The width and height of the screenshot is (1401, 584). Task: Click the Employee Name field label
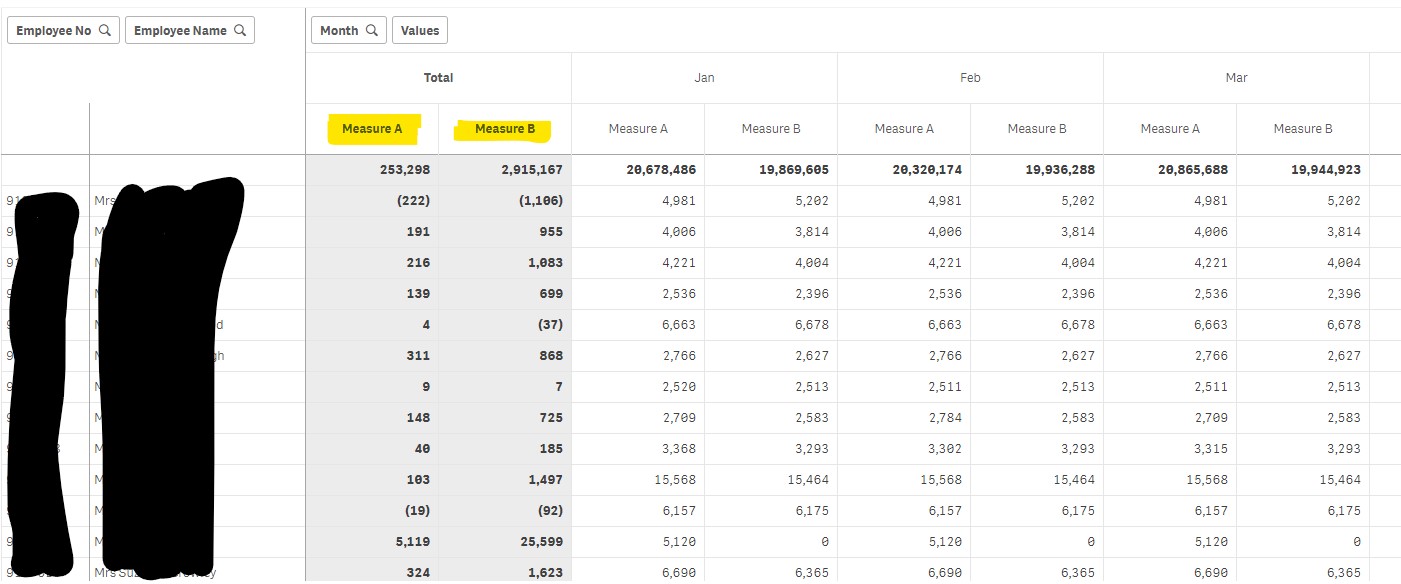click(180, 31)
